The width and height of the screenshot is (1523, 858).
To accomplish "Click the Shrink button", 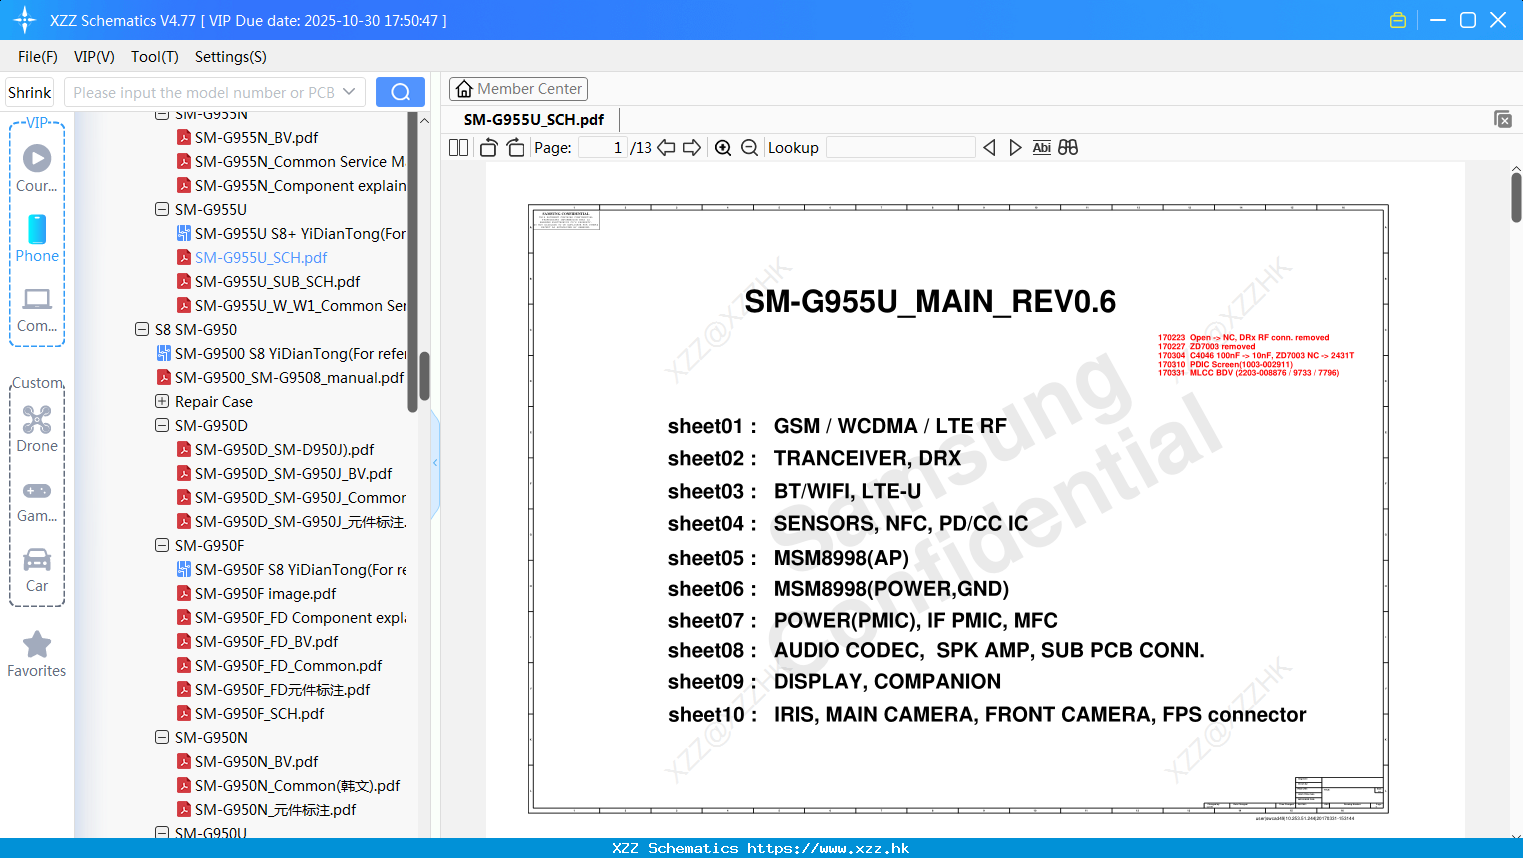I will pyautogui.click(x=29, y=92).
